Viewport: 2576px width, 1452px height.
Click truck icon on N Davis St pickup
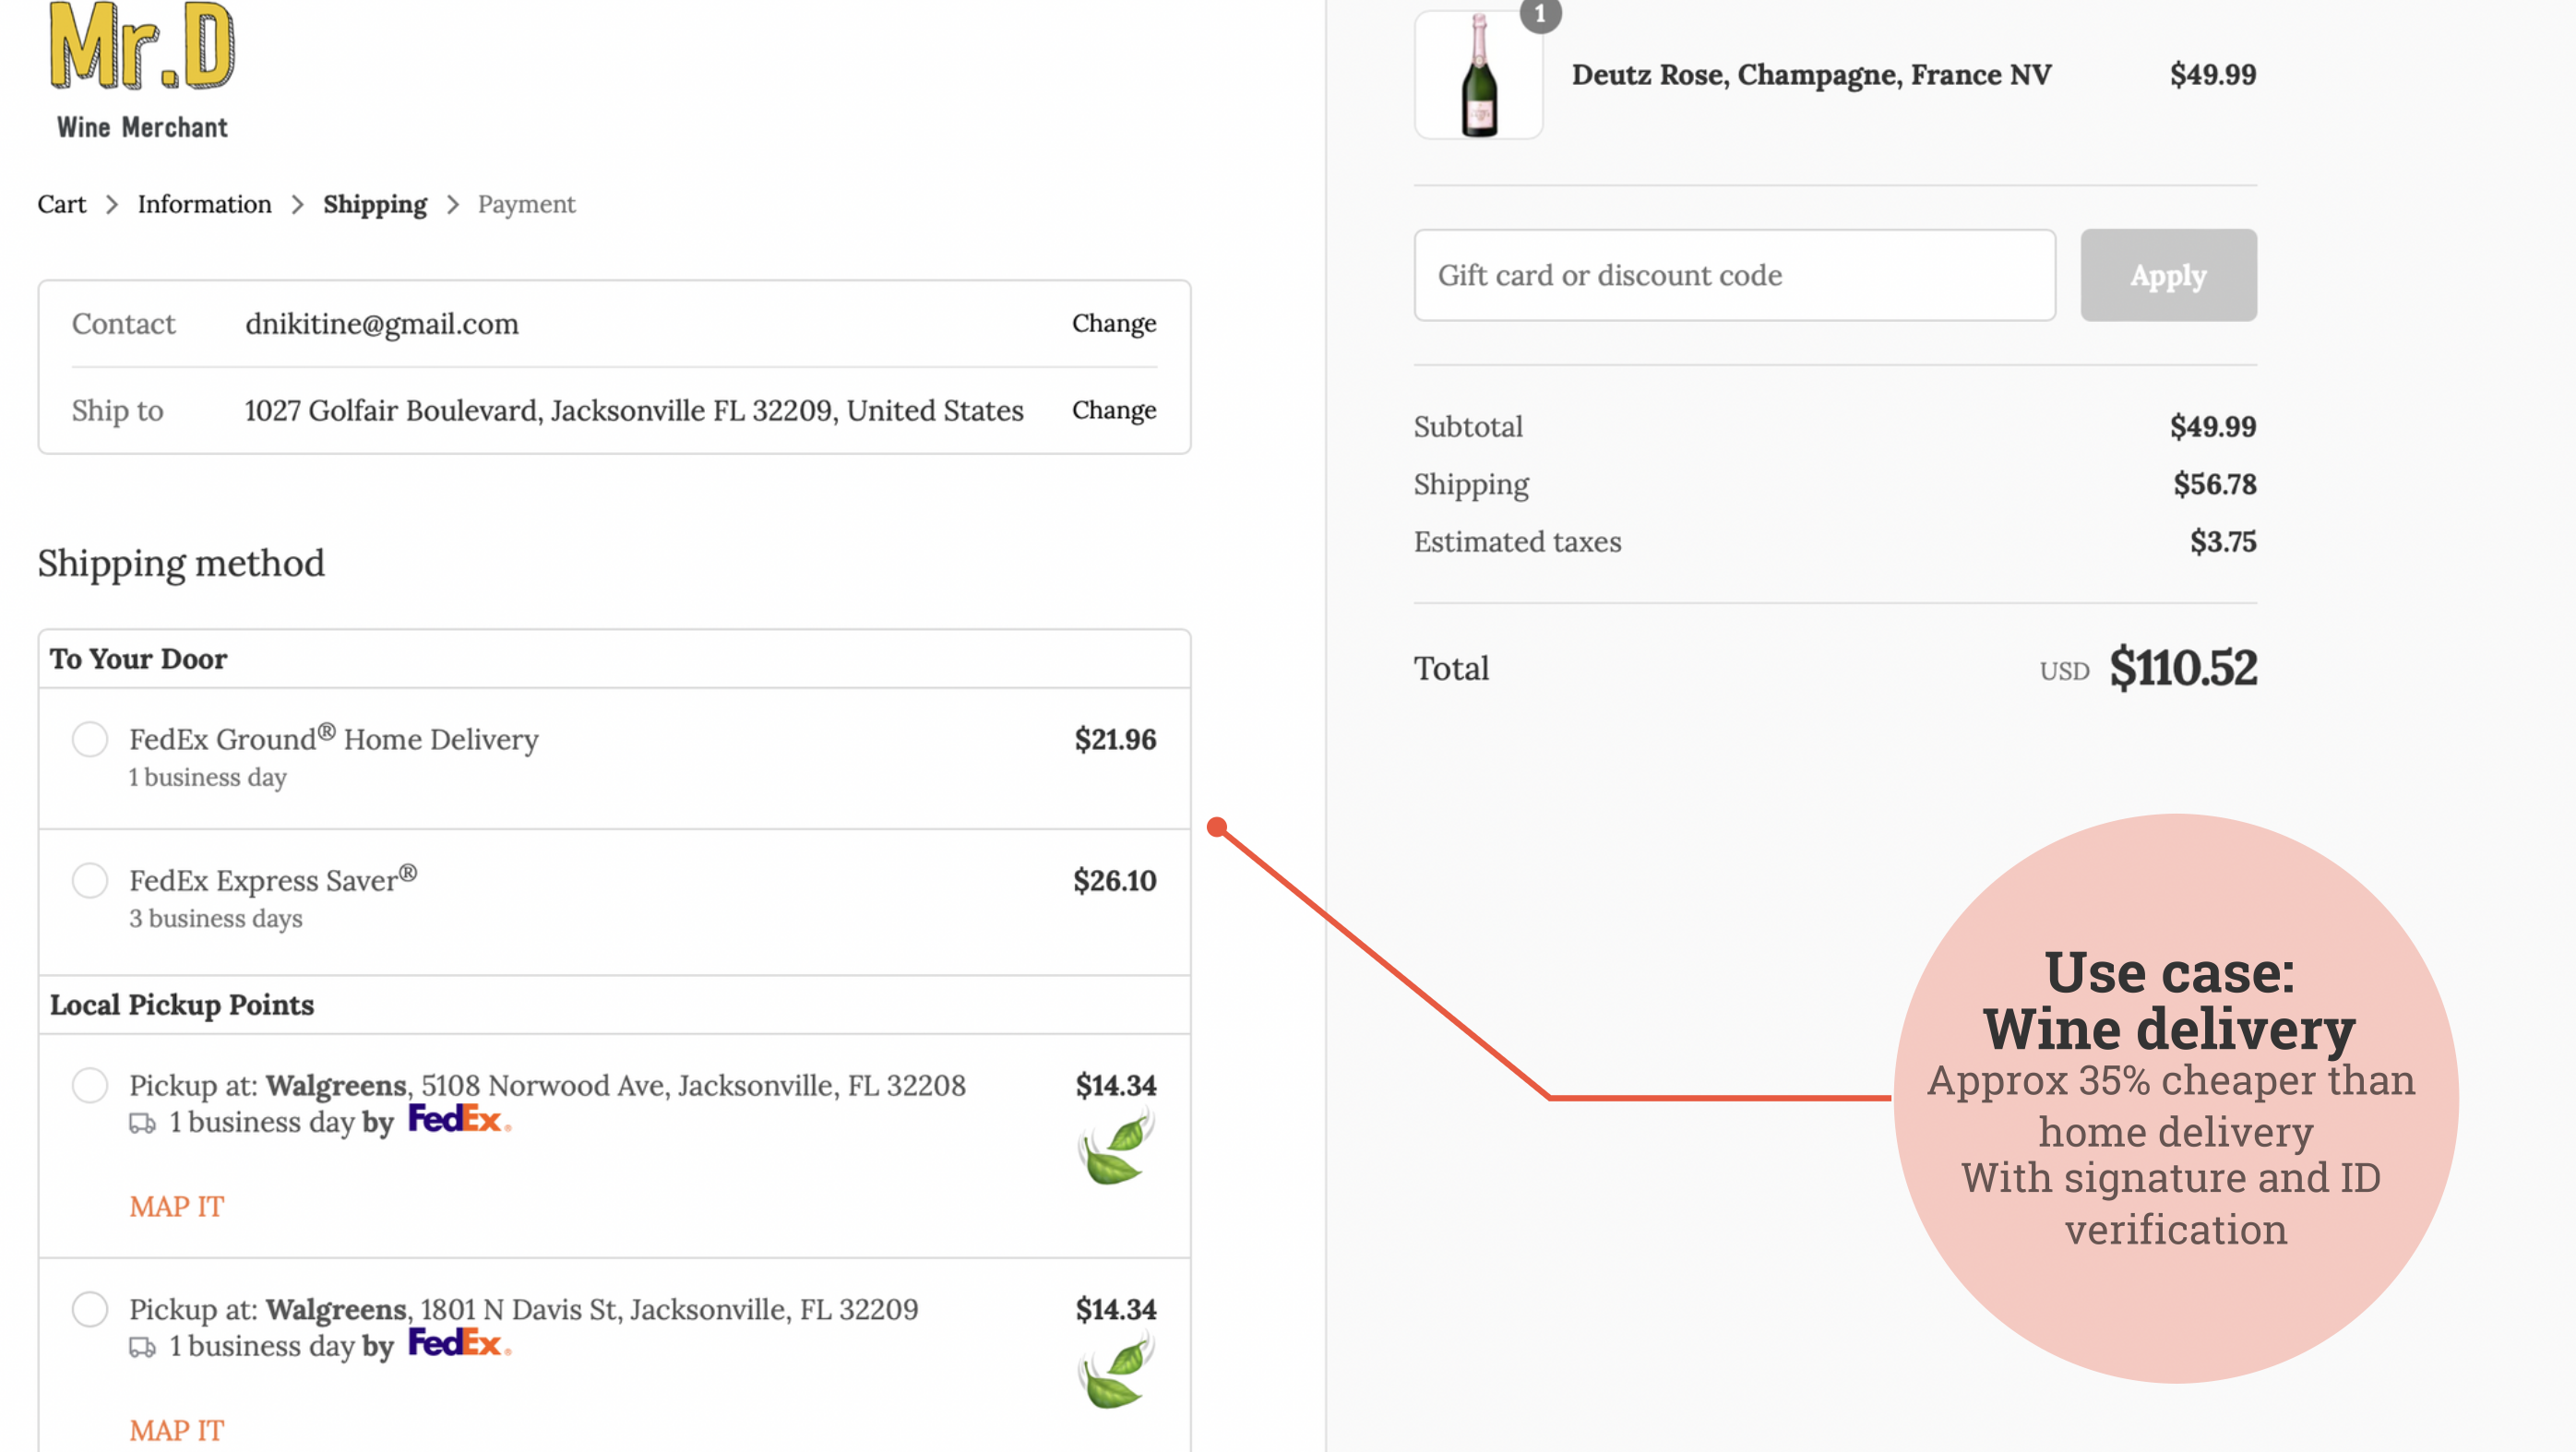pos(143,1348)
